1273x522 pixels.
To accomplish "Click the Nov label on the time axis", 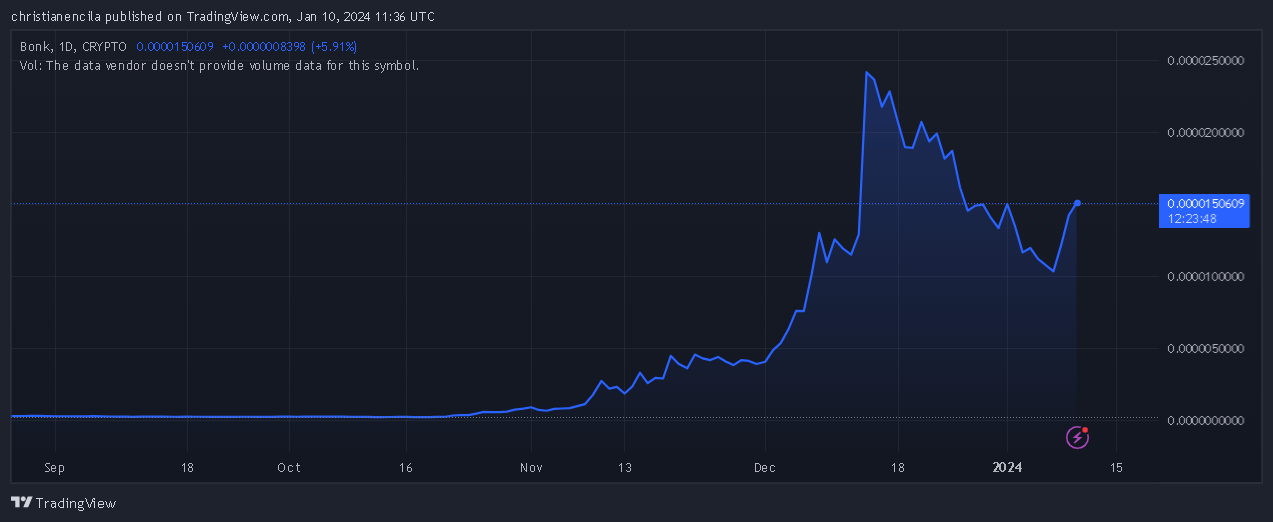I will (532, 467).
